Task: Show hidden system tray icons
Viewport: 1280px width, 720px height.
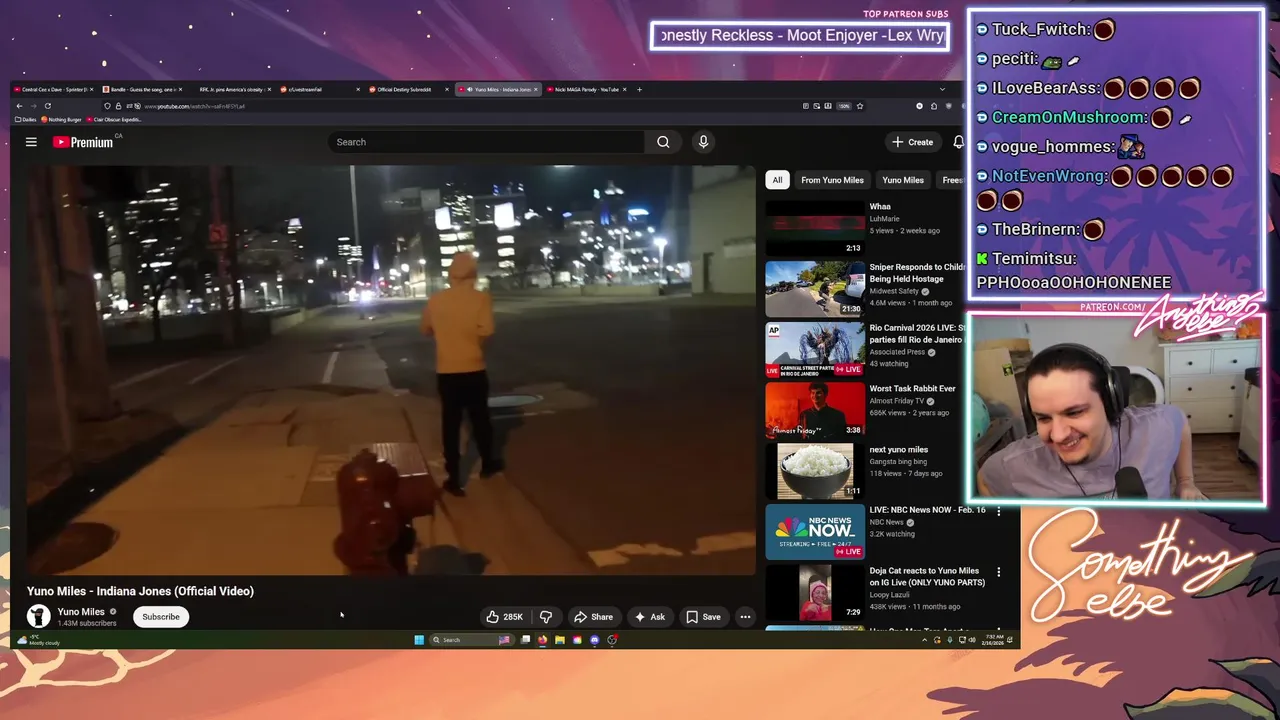Action: (924, 640)
